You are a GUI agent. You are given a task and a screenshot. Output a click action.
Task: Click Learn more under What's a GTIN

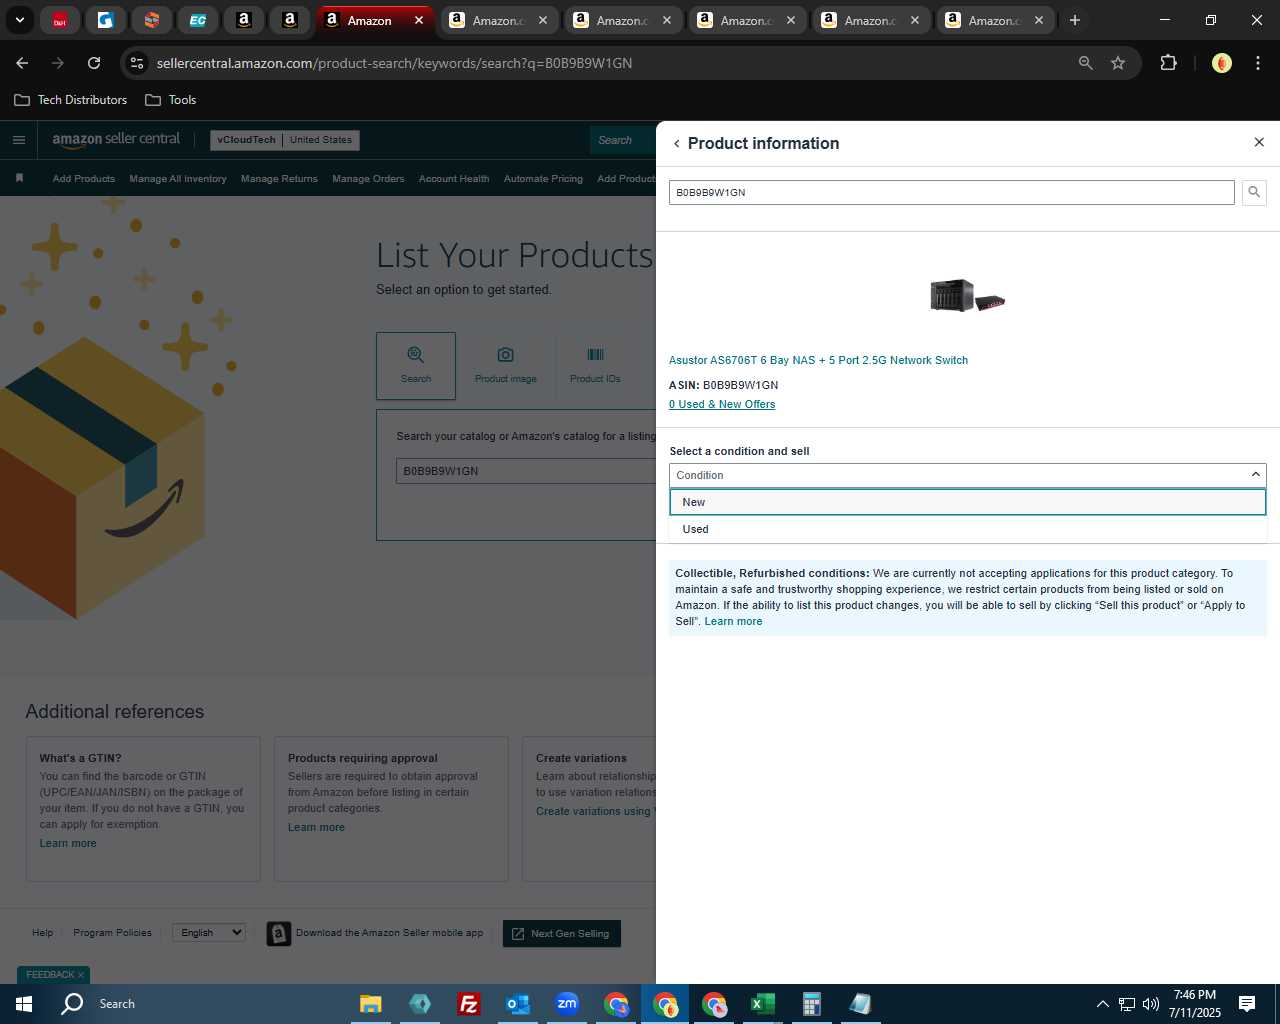point(68,843)
